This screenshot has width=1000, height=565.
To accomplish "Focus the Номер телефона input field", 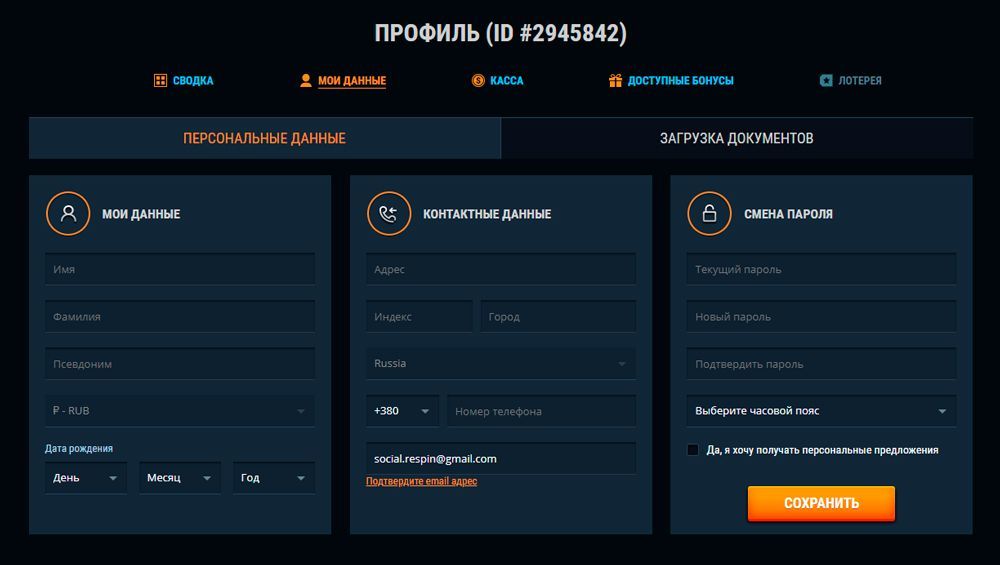I will point(541,411).
